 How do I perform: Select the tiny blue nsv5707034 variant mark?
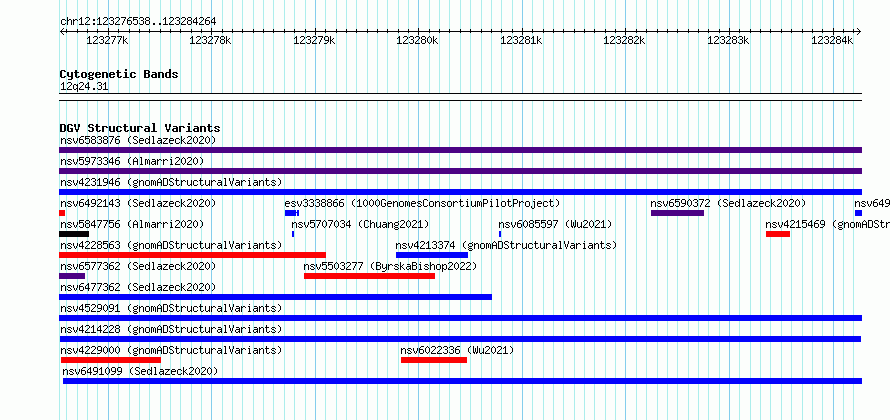click(293, 234)
